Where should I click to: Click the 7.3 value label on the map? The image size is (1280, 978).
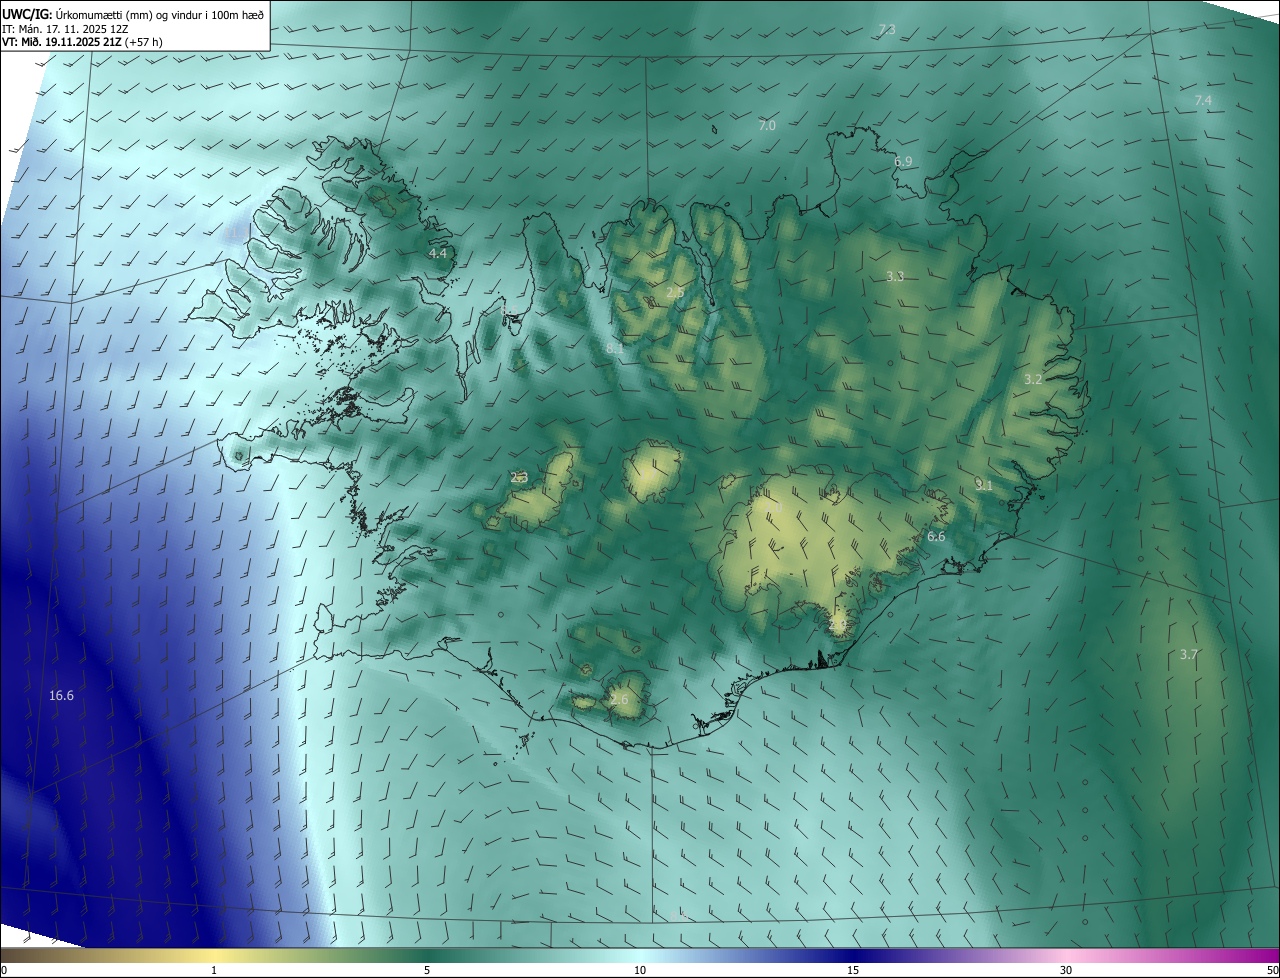[x=887, y=30]
